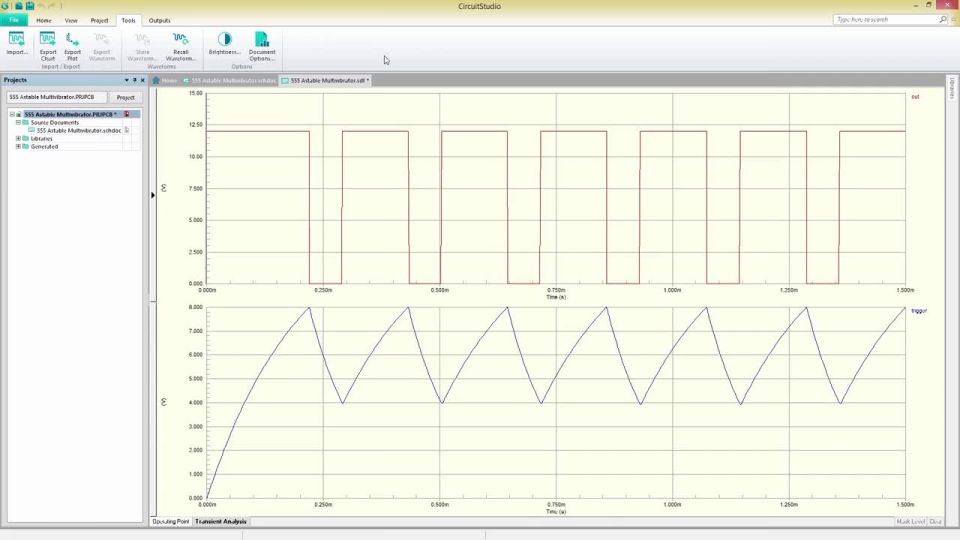Click the lower plot (V) axis label
The width and height of the screenshot is (960, 540).
163,402
